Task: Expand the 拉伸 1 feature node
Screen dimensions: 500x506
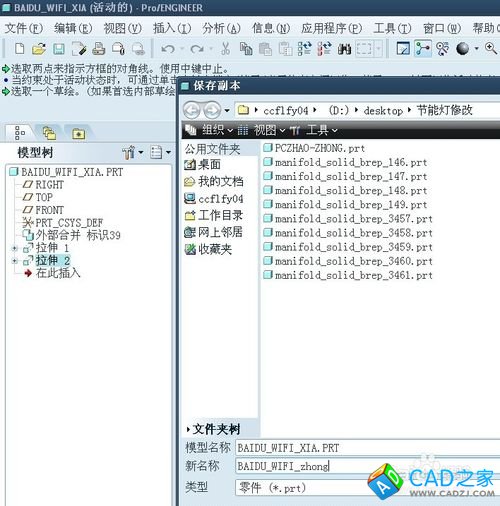Action: tap(15, 248)
